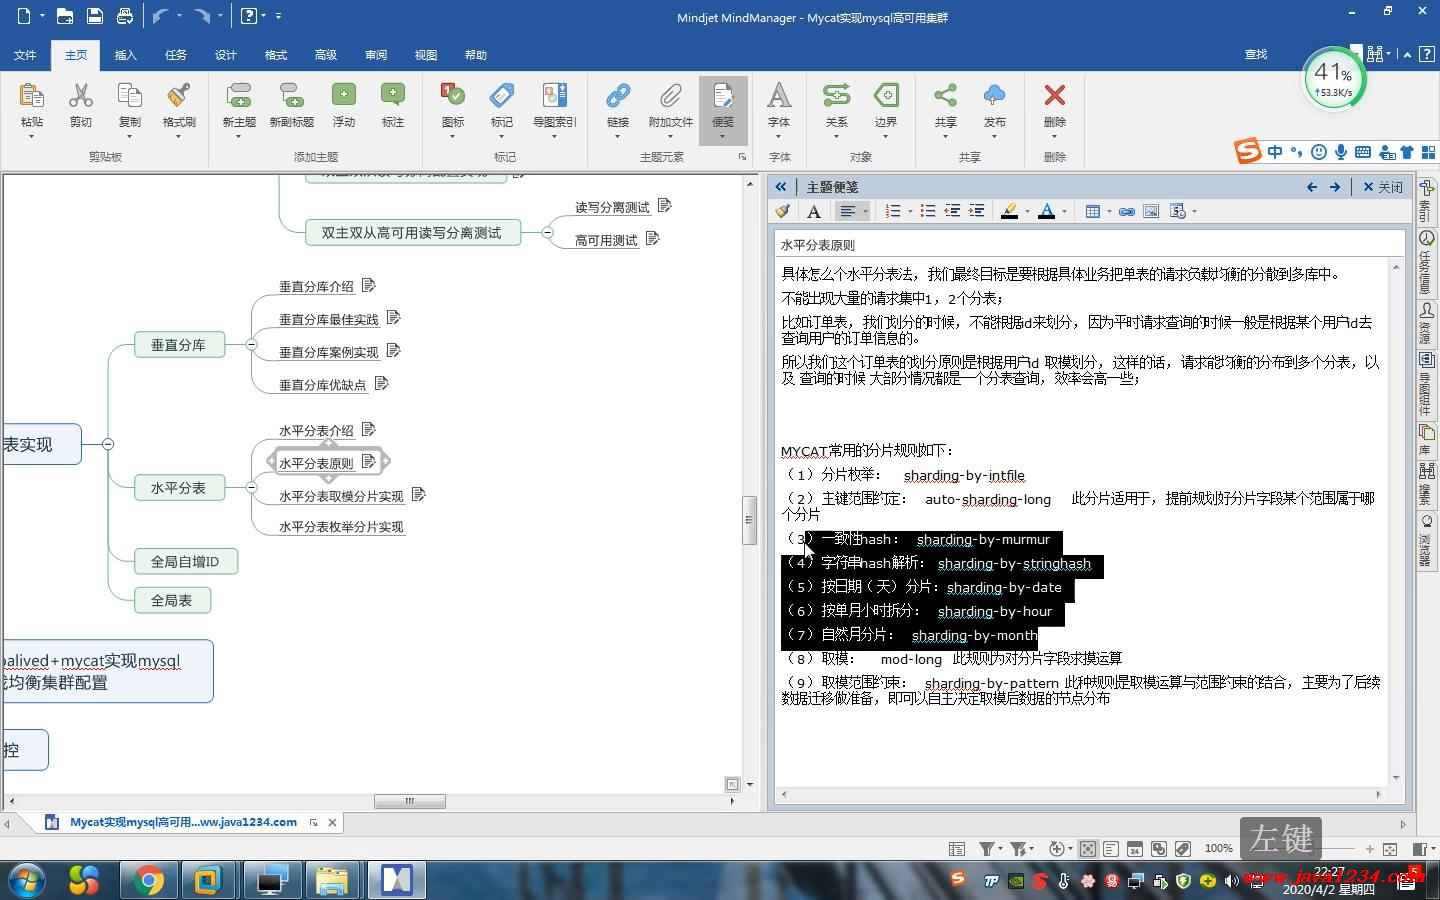The height and width of the screenshot is (900, 1440).
Task: Select the 全局自增ID topic
Action: pyautogui.click(x=185, y=562)
